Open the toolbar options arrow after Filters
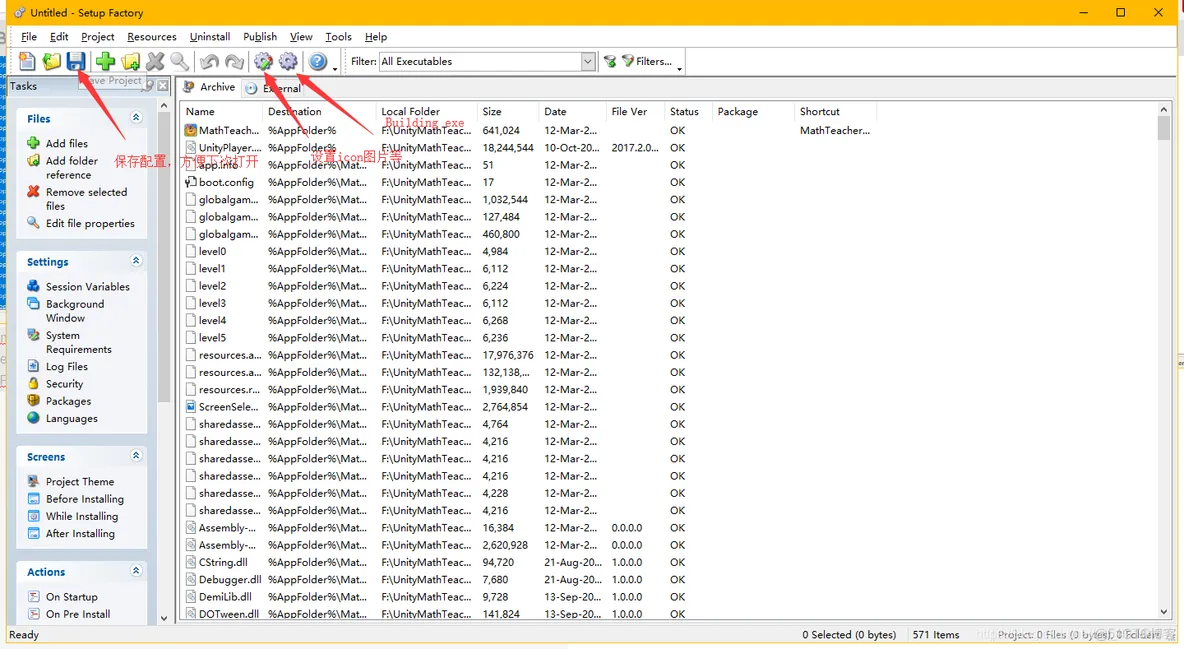1184x649 pixels. click(680, 68)
